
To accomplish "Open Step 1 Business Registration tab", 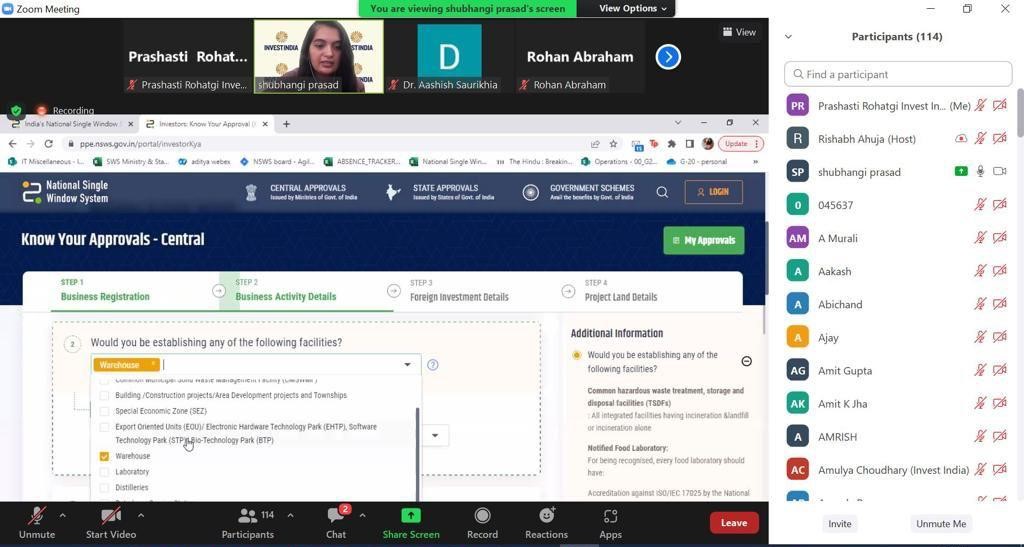I will [x=105, y=290].
